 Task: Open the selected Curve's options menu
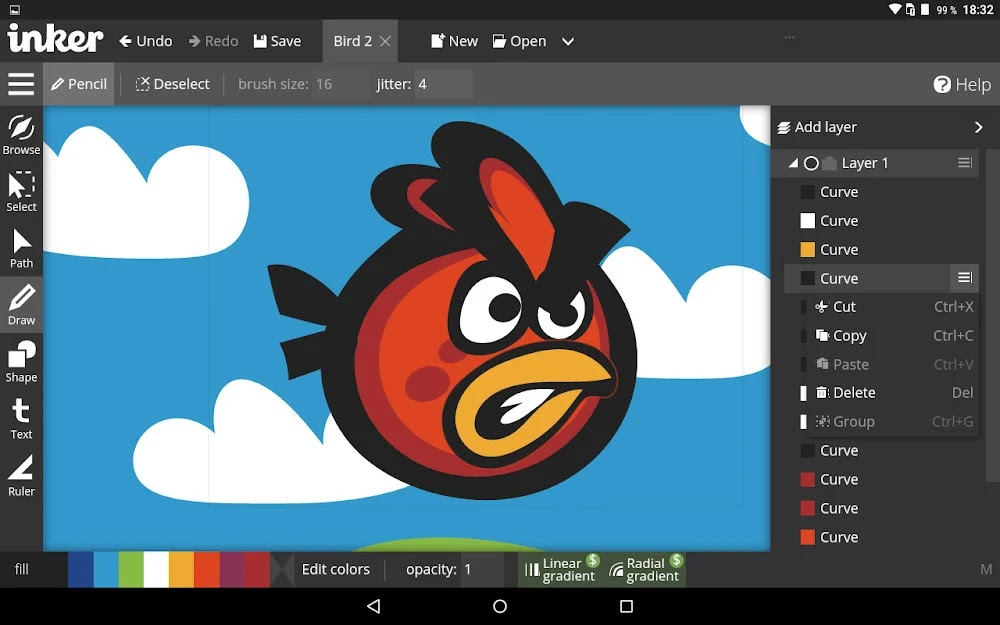click(x=965, y=277)
